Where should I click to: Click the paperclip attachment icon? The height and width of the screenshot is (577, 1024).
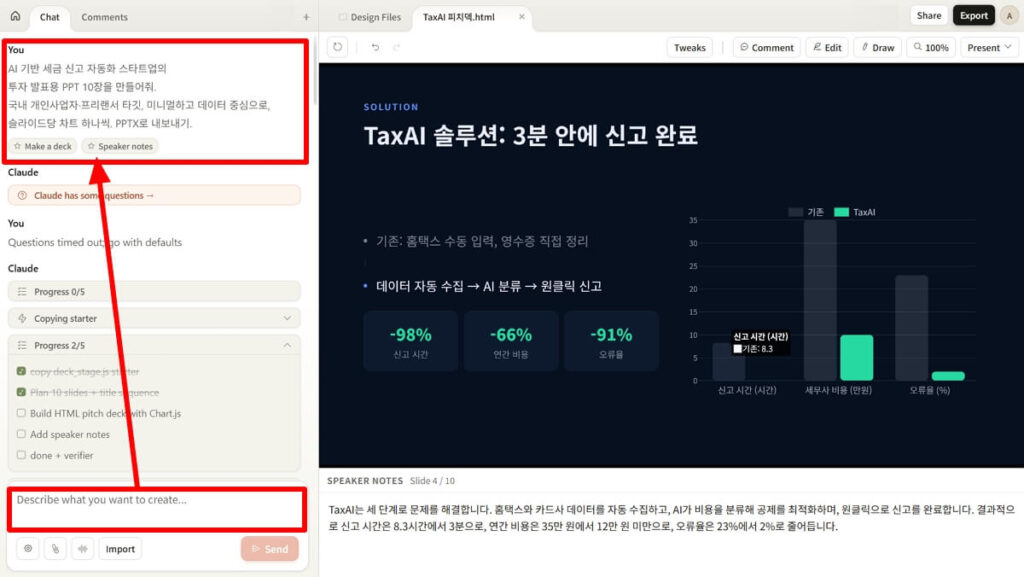pos(56,548)
